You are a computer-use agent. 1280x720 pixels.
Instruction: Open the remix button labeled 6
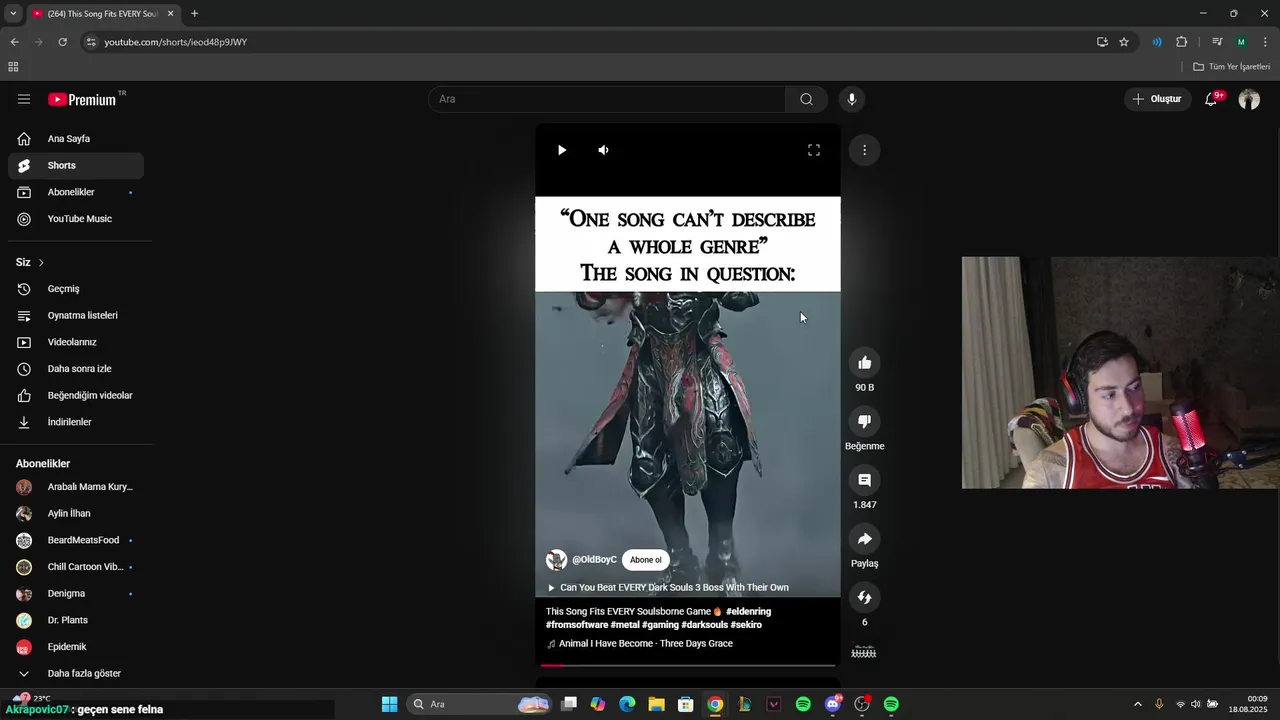pos(865,597)
